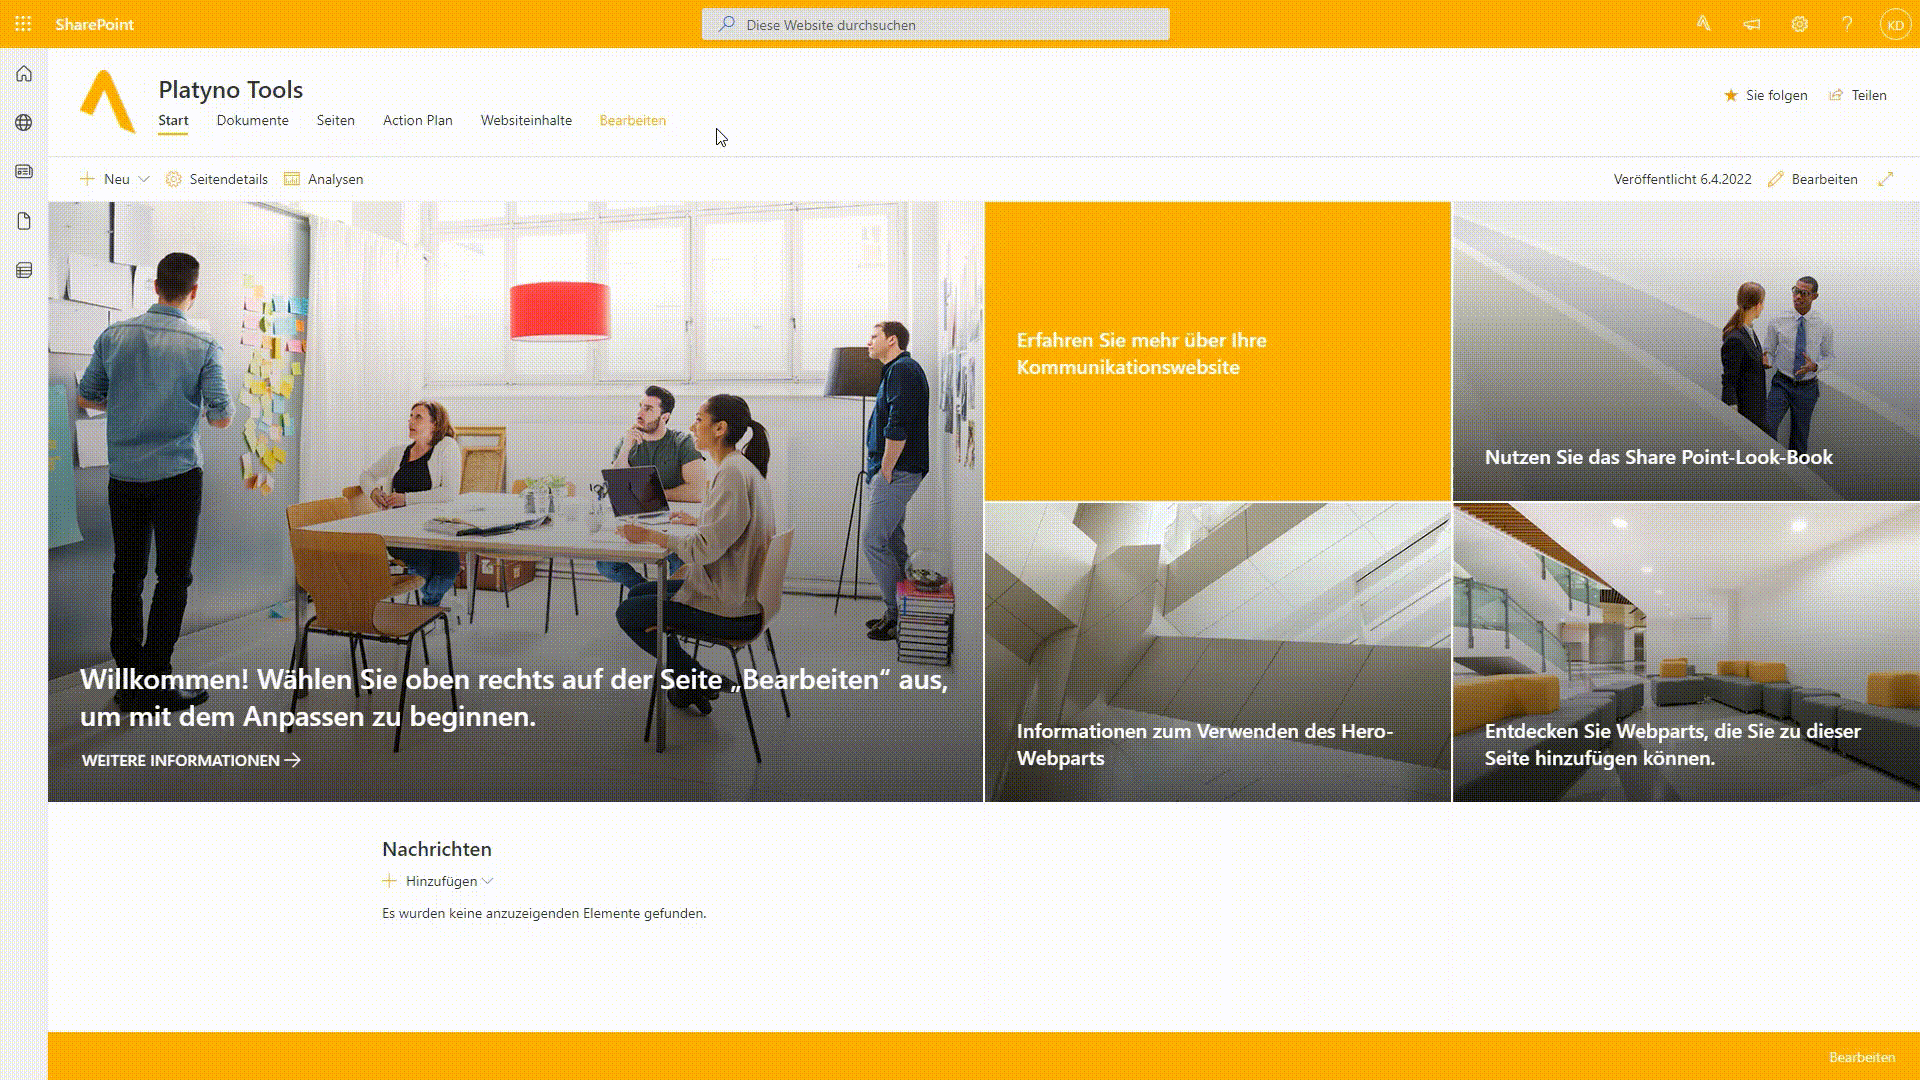Open the Action Plan navigation item

coord(418,120)
